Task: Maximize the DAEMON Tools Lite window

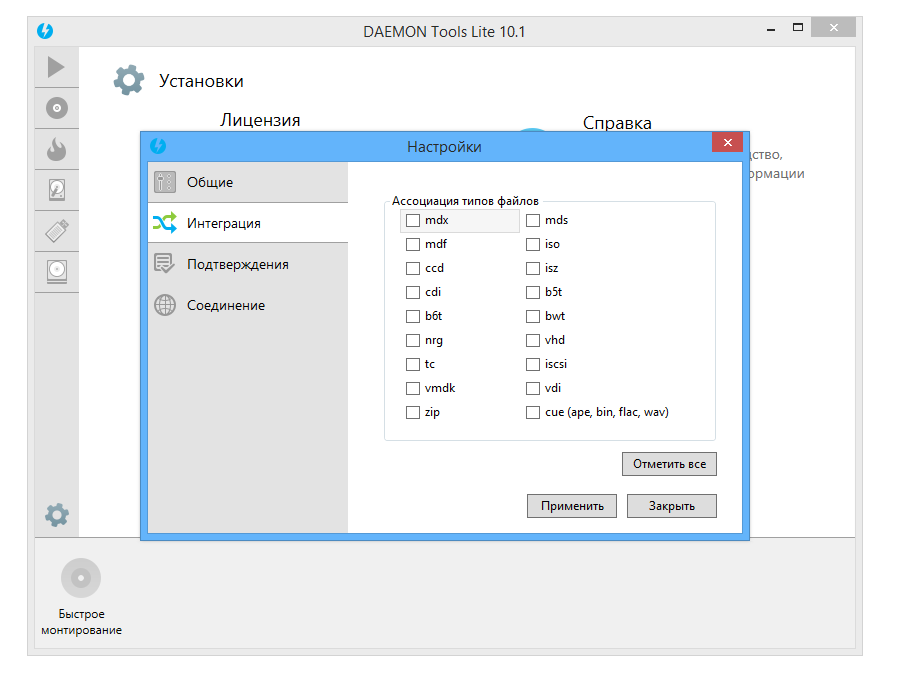Action: (x=798, y=27)
